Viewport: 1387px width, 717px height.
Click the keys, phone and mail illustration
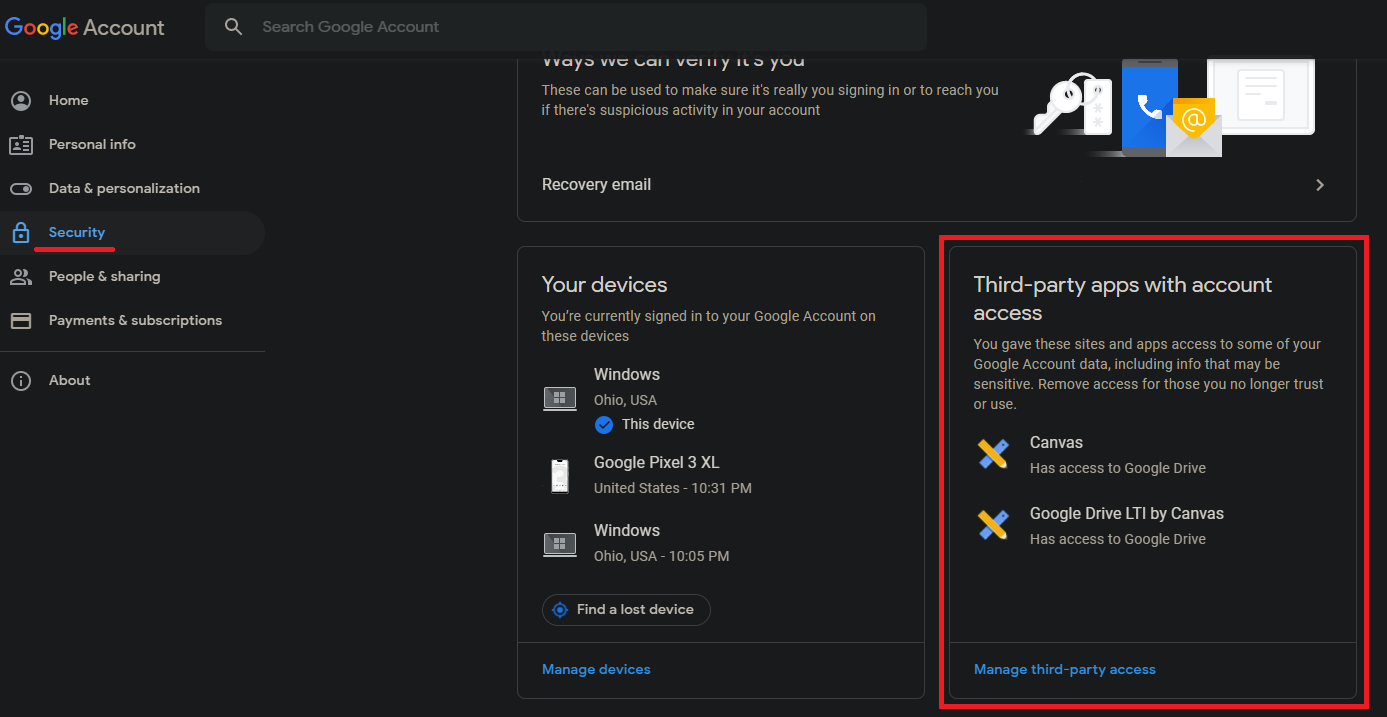[1170, 107]
